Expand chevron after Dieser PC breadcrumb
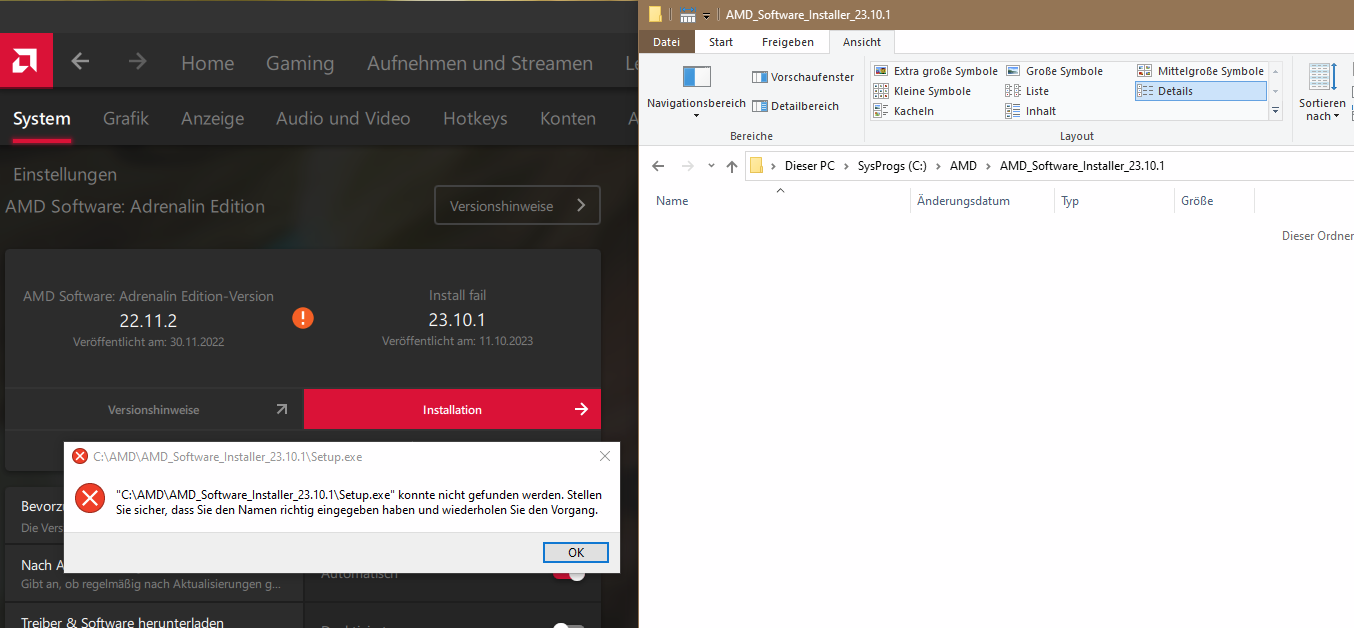The height and width of the screenshot is (628, 1354). tap(846, 166)
